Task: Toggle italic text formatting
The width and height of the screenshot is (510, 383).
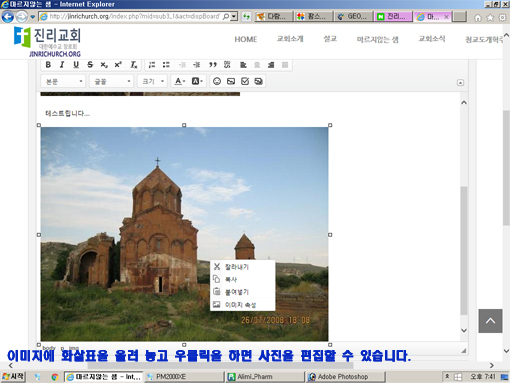Action: pyautogui.click(x=62, y=65)
